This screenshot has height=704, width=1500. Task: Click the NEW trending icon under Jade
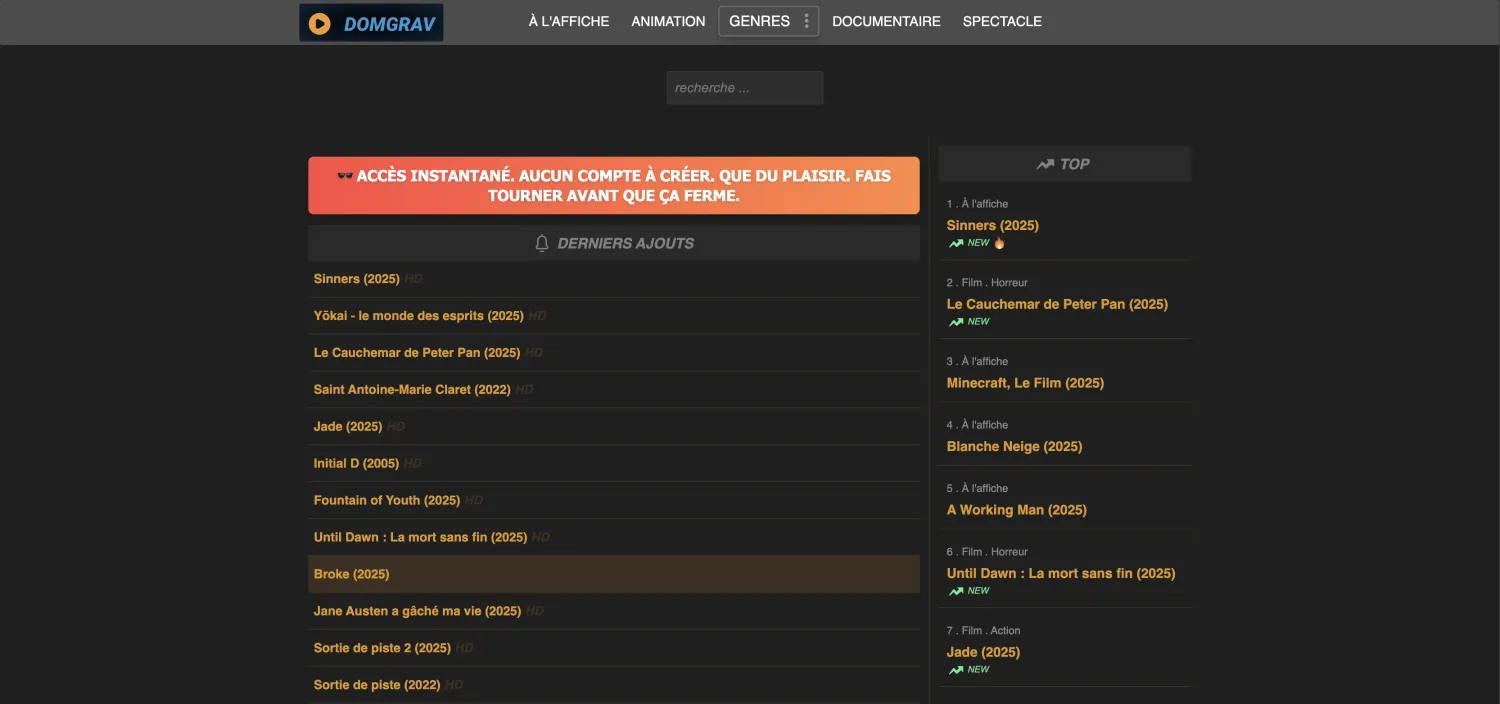957,670
